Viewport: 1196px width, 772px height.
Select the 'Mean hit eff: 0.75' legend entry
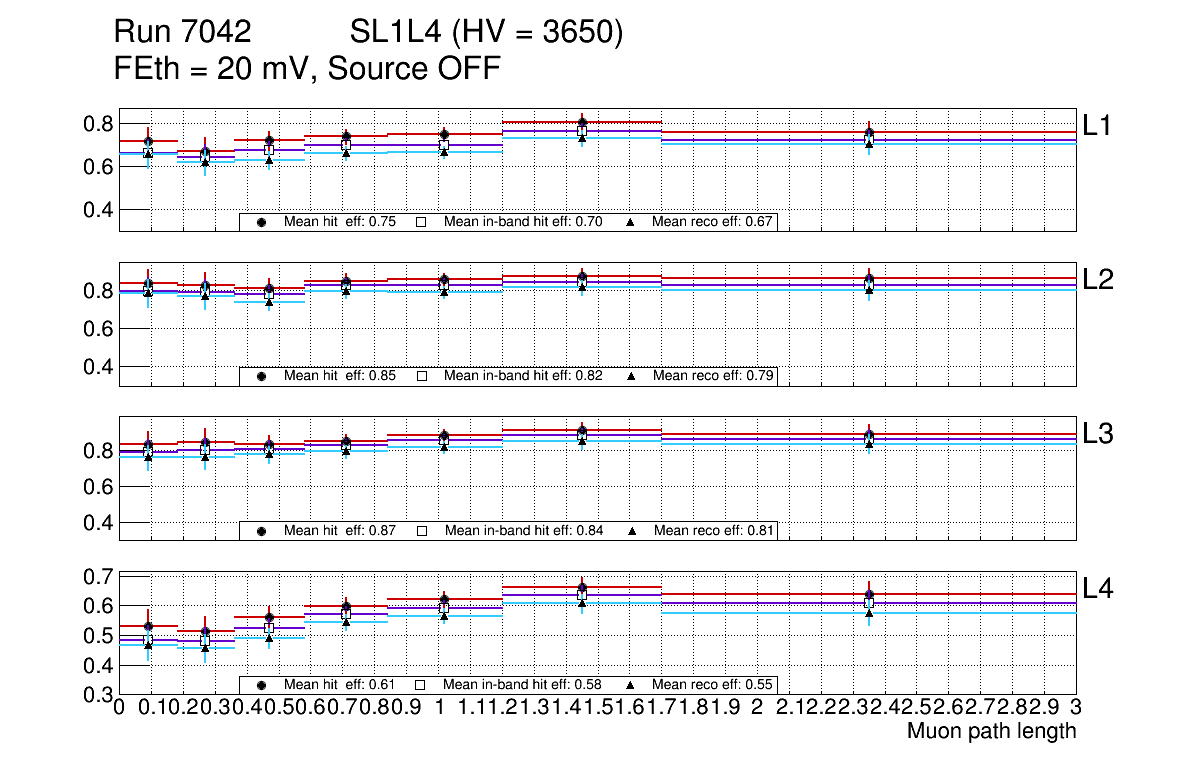pos(339,222)
